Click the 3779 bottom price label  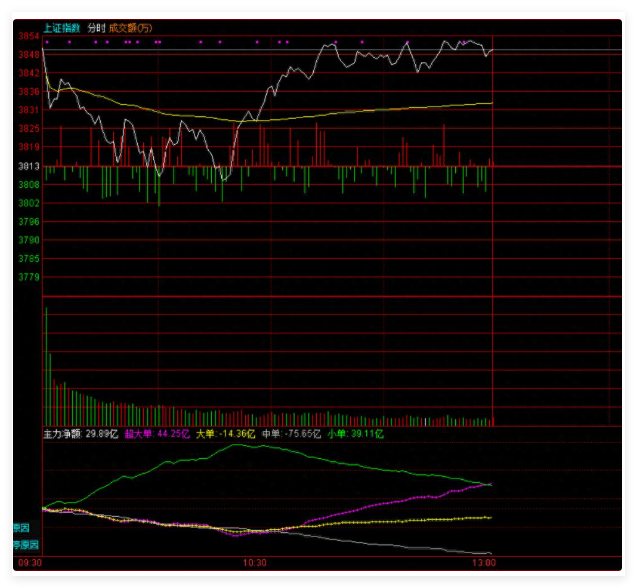pos(29,277)
